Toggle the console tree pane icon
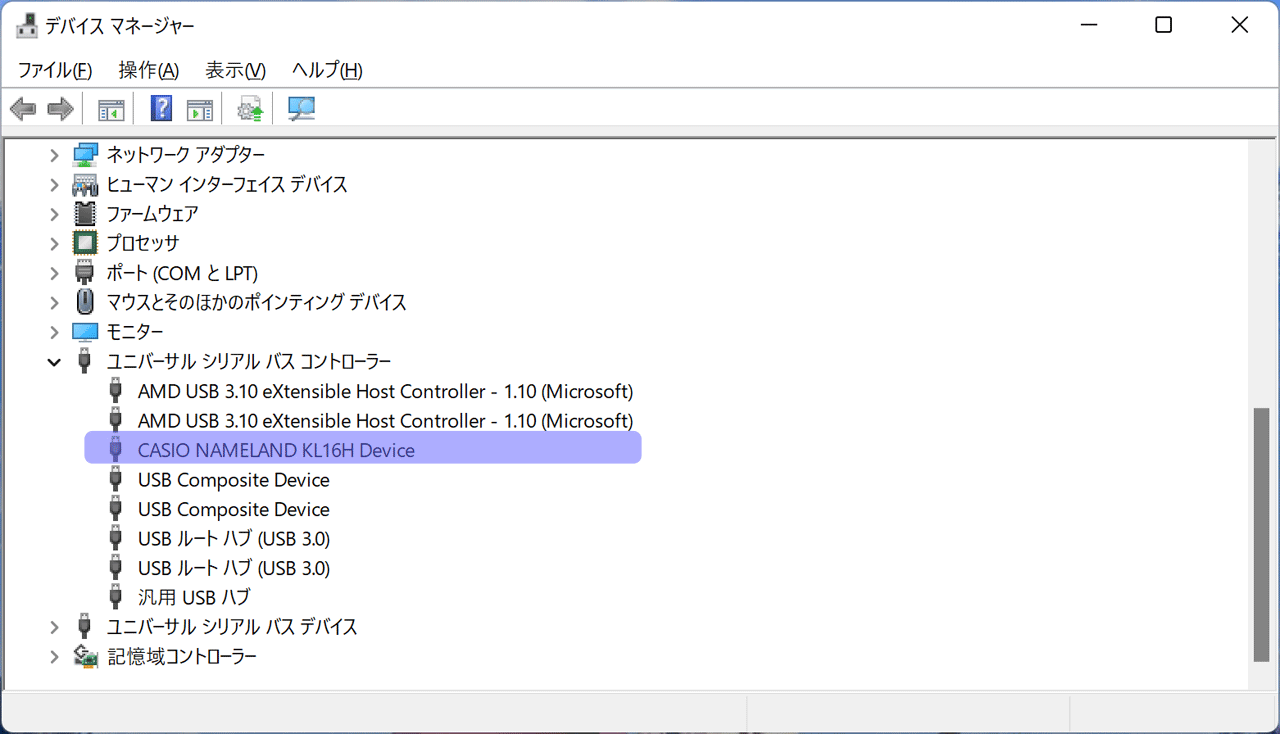Screen dimensions: 1280x734 coord(111,109)
